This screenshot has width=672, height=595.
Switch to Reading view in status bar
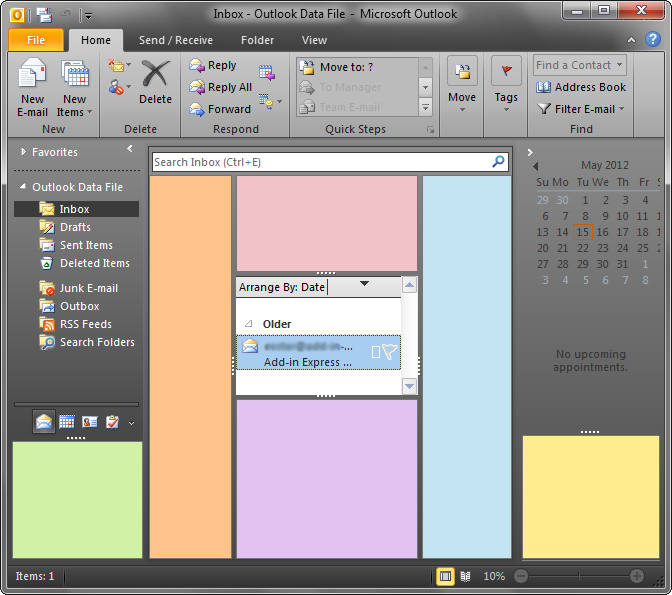coord(465,576)
